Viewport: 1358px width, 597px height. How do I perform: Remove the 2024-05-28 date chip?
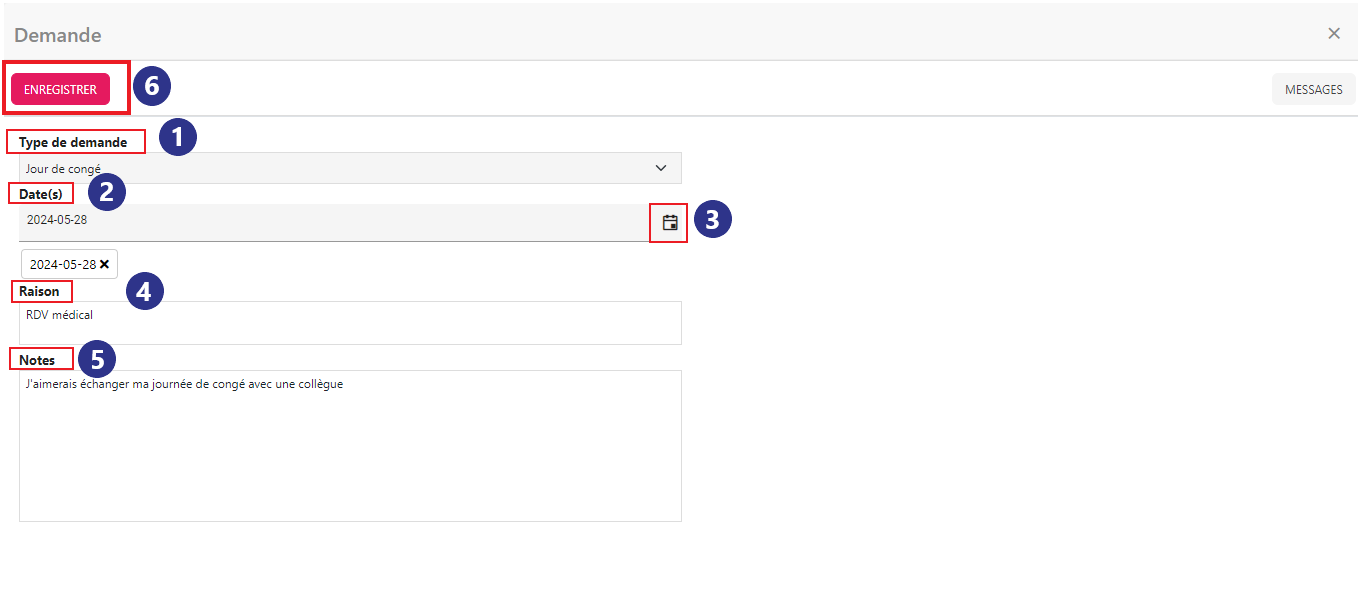104,264
